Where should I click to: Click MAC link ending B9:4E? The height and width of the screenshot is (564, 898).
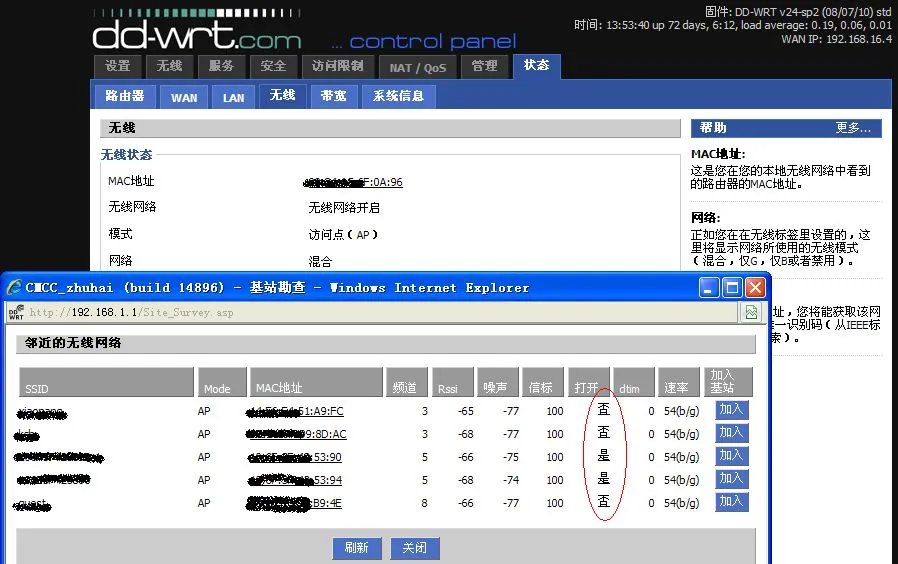[294, 503]
